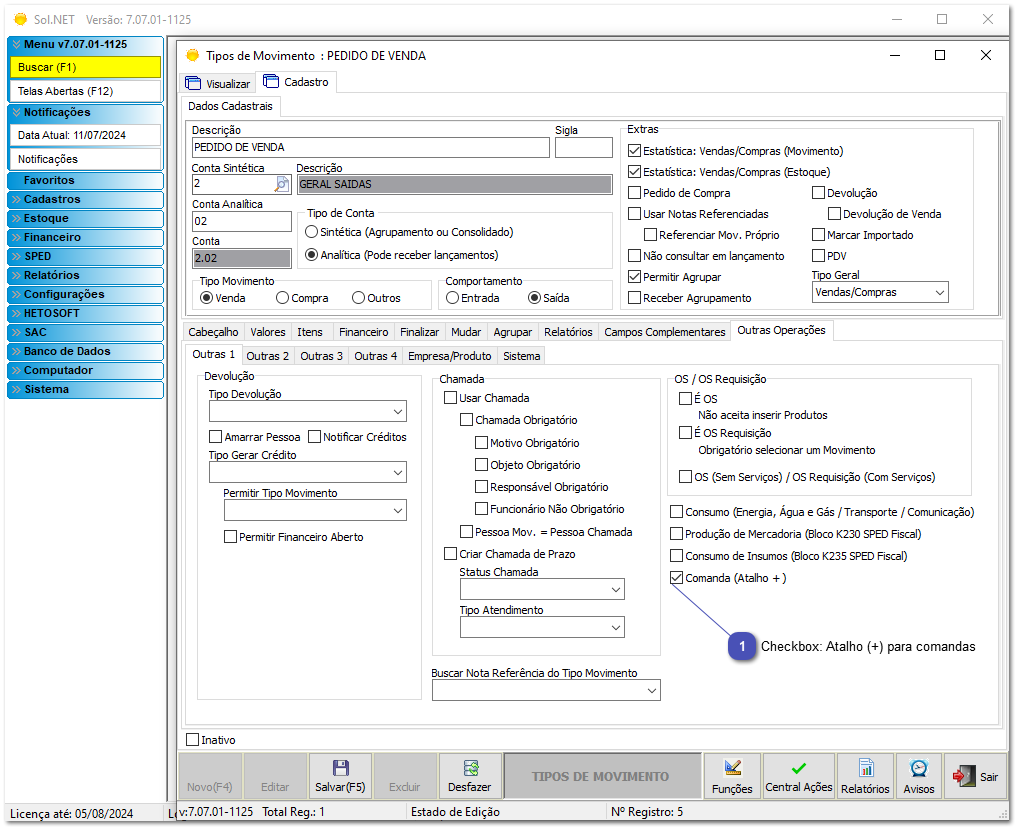Click the Central Ações green check icon
Viewport: 1018px width, 830px height.
click(x=798, y=775)
